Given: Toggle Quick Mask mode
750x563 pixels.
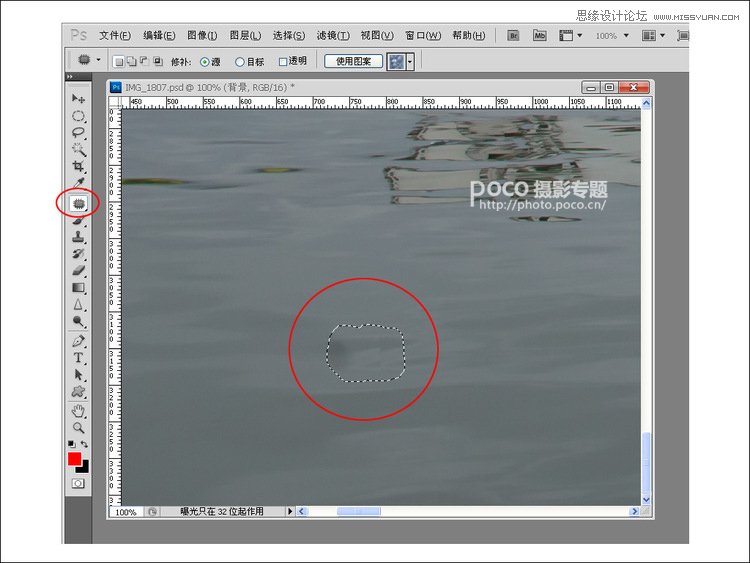Looking at the screenshot, I should 78,484.
